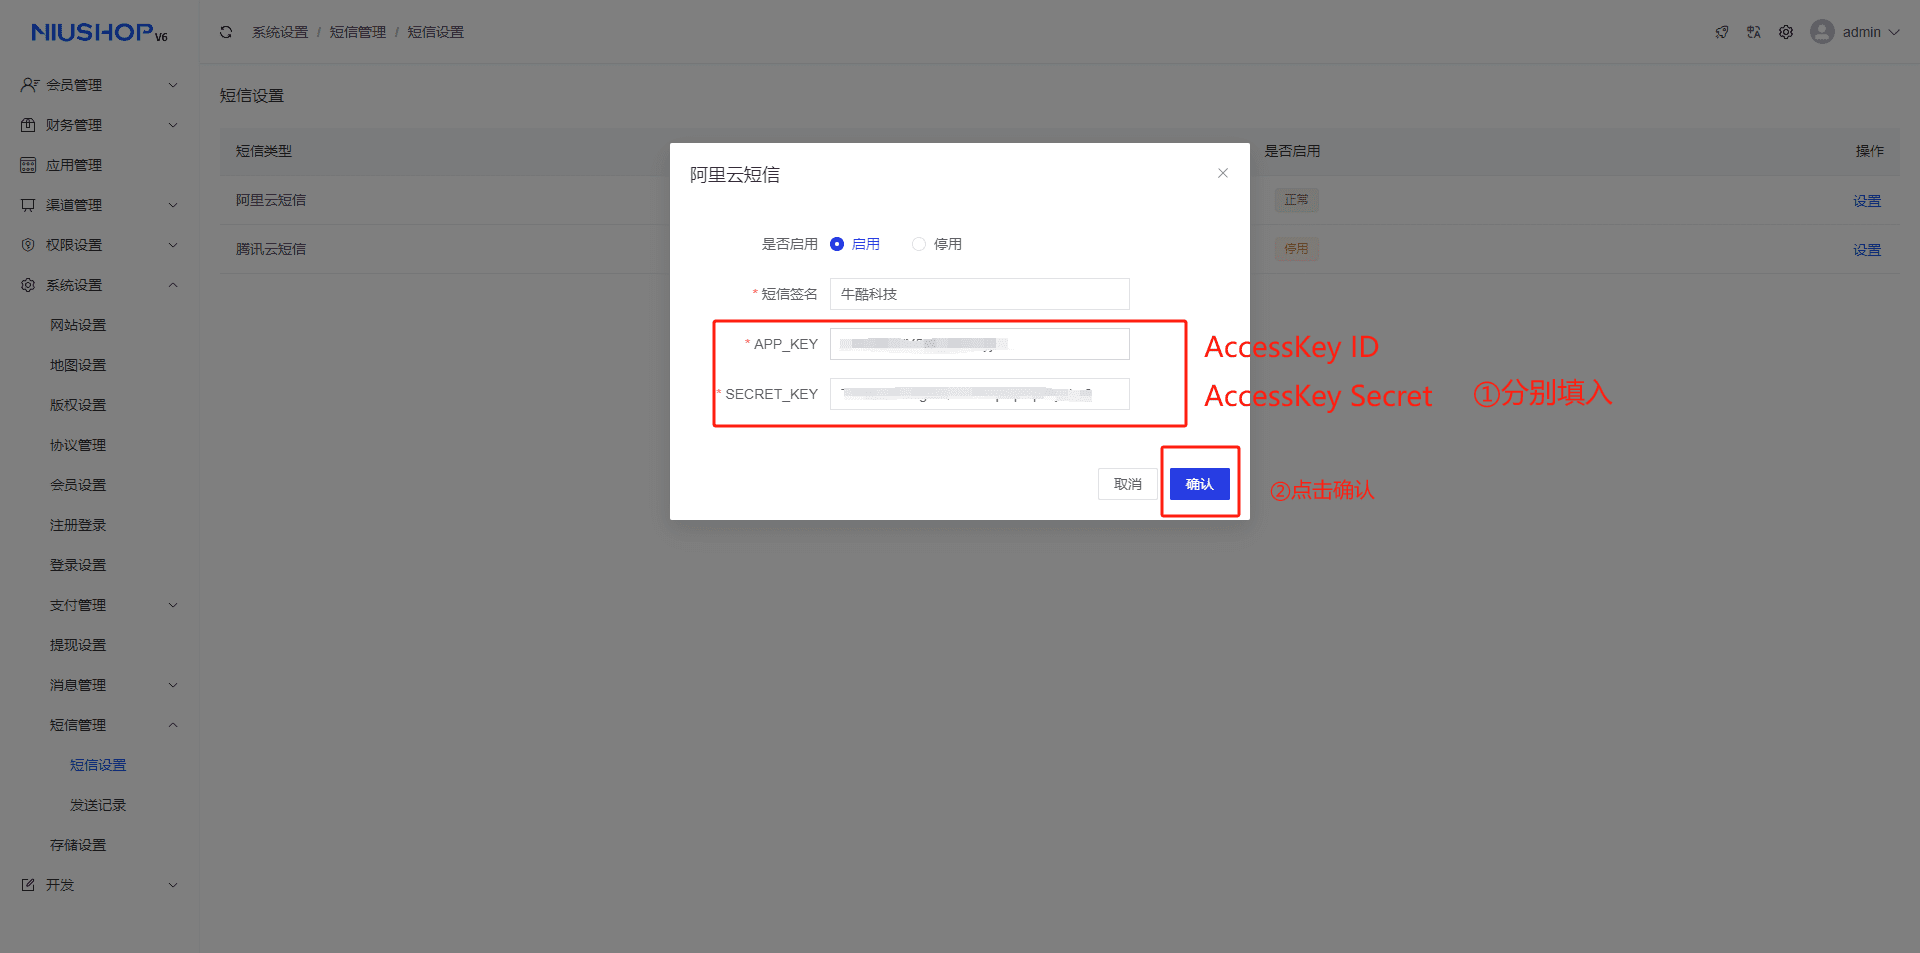The image size is (1920, 953).
Task: Click the 应用管理 apps icon
Action: 28,165
